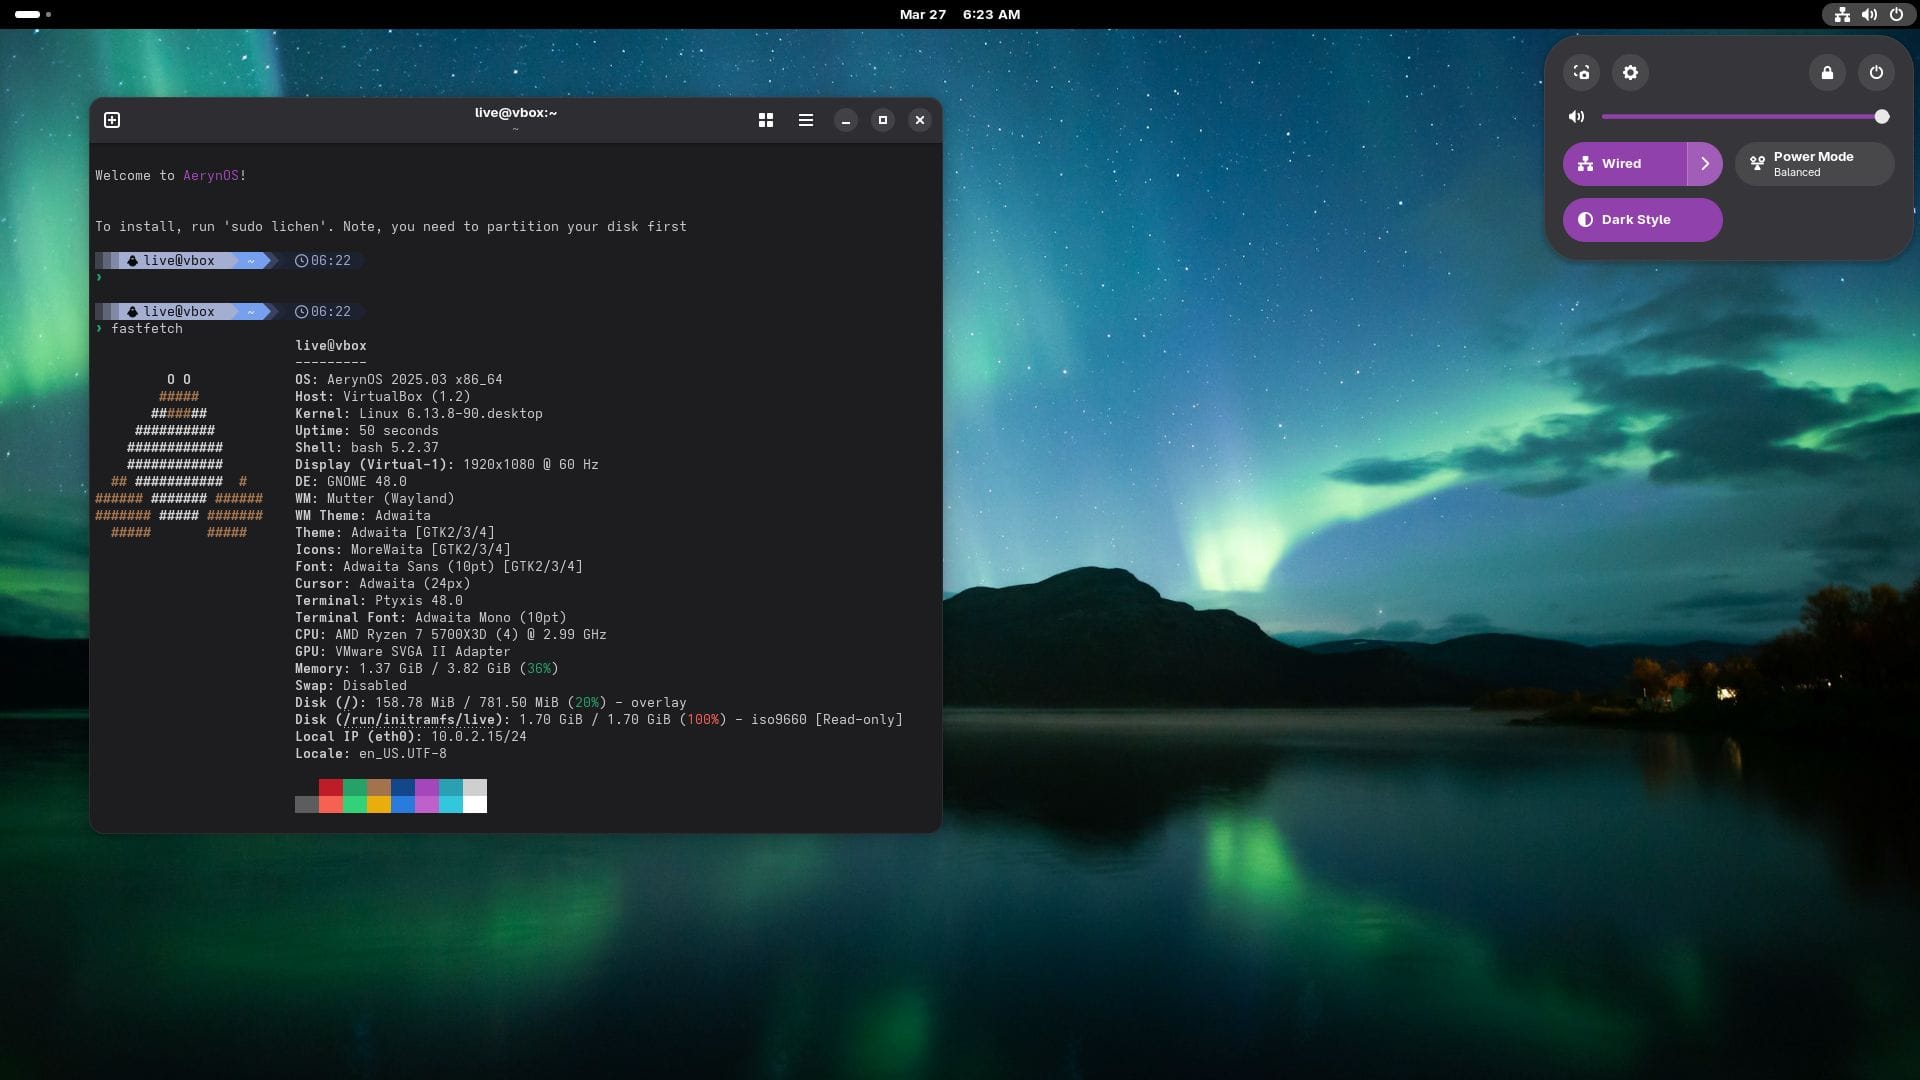The width and height of the screenshot is (1920, 1080).
Task: Open the tab overview grid in Ptyxis
Action: [765, 119]
